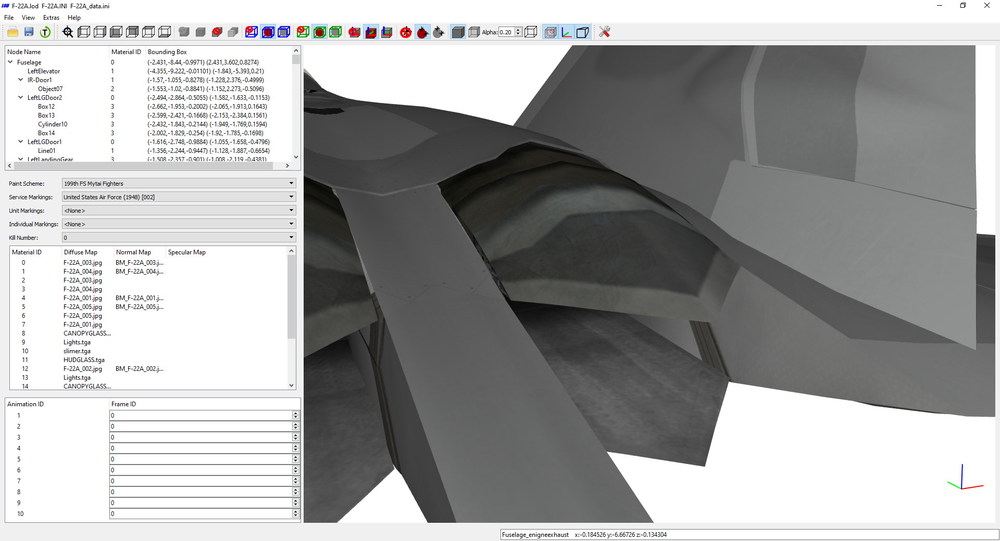Viewport: 1000px width, 541px height.
Task: Collapse the LeftLGDoor2 tree node
Action: [x=20, y=98]
